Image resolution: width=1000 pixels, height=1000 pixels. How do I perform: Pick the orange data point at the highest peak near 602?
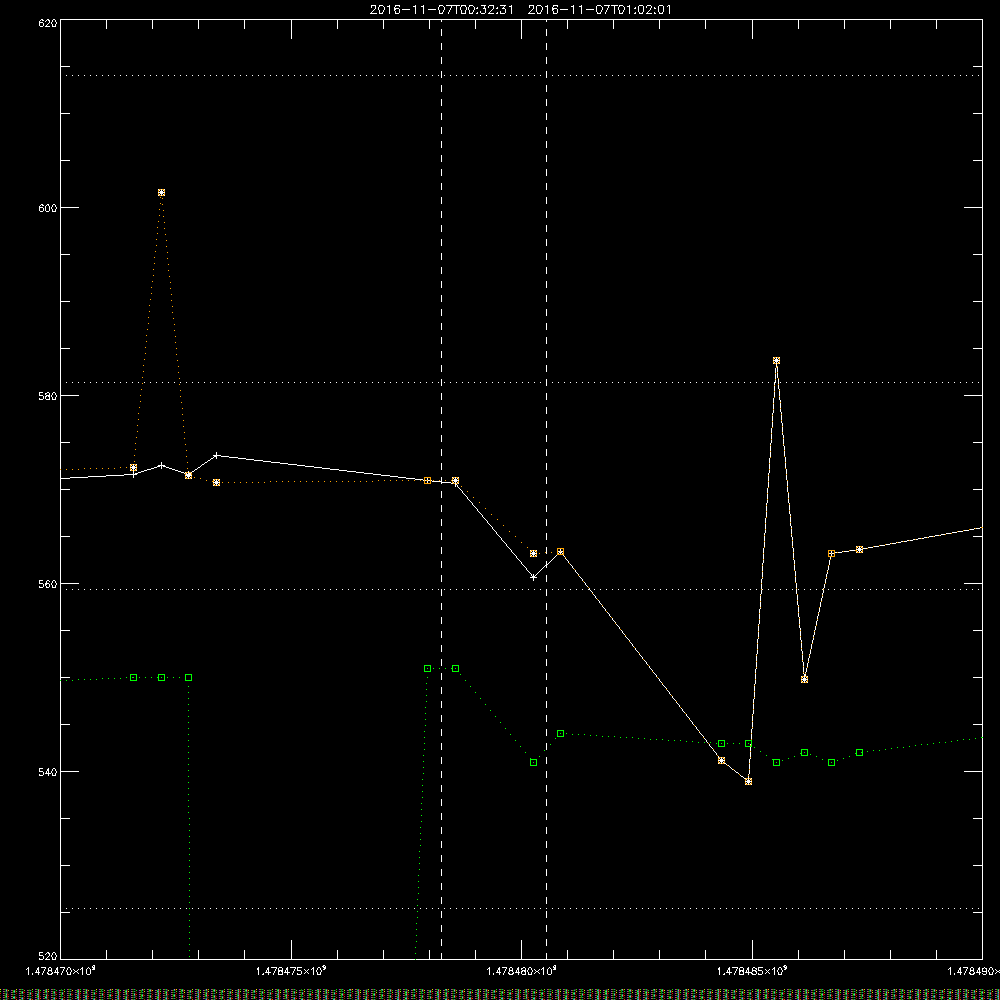[x=161, y=193]
